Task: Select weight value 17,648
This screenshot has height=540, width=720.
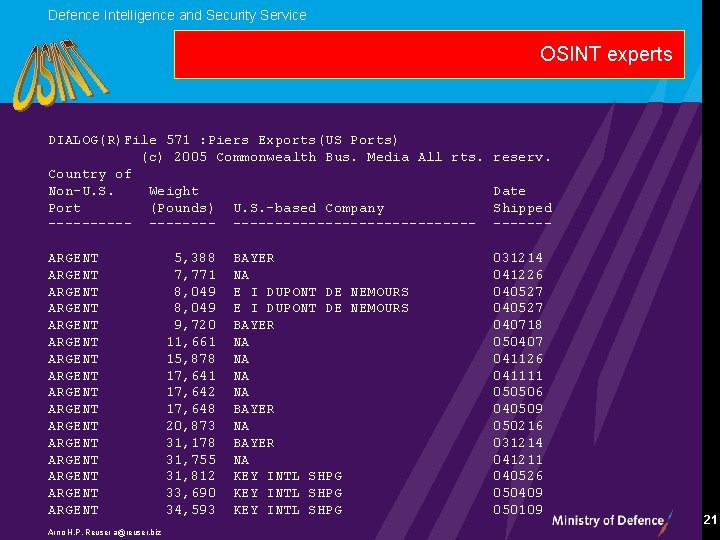Action: [191, 410]
